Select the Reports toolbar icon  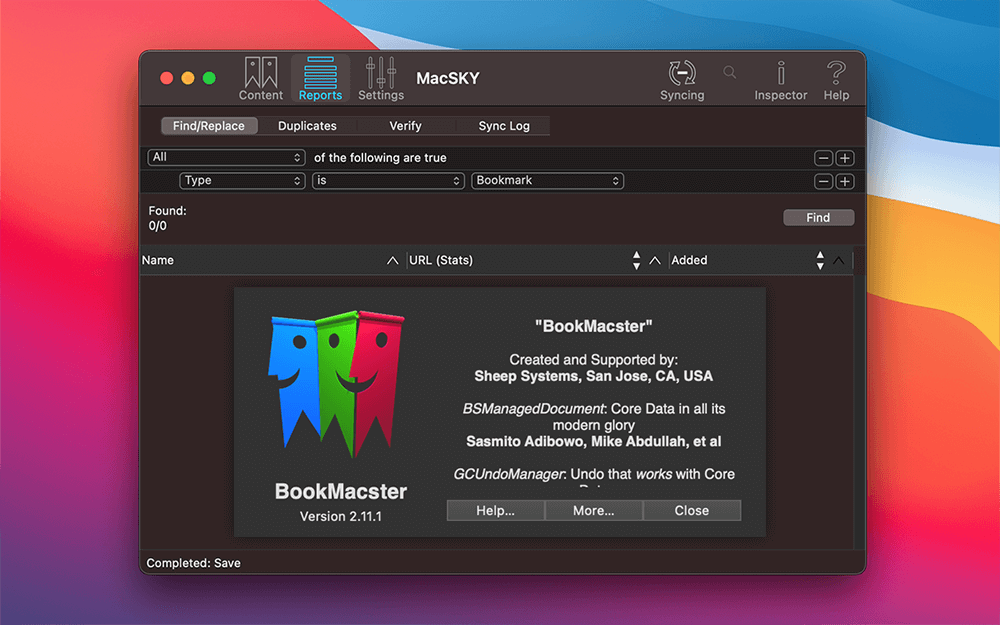tap(320, 78)
